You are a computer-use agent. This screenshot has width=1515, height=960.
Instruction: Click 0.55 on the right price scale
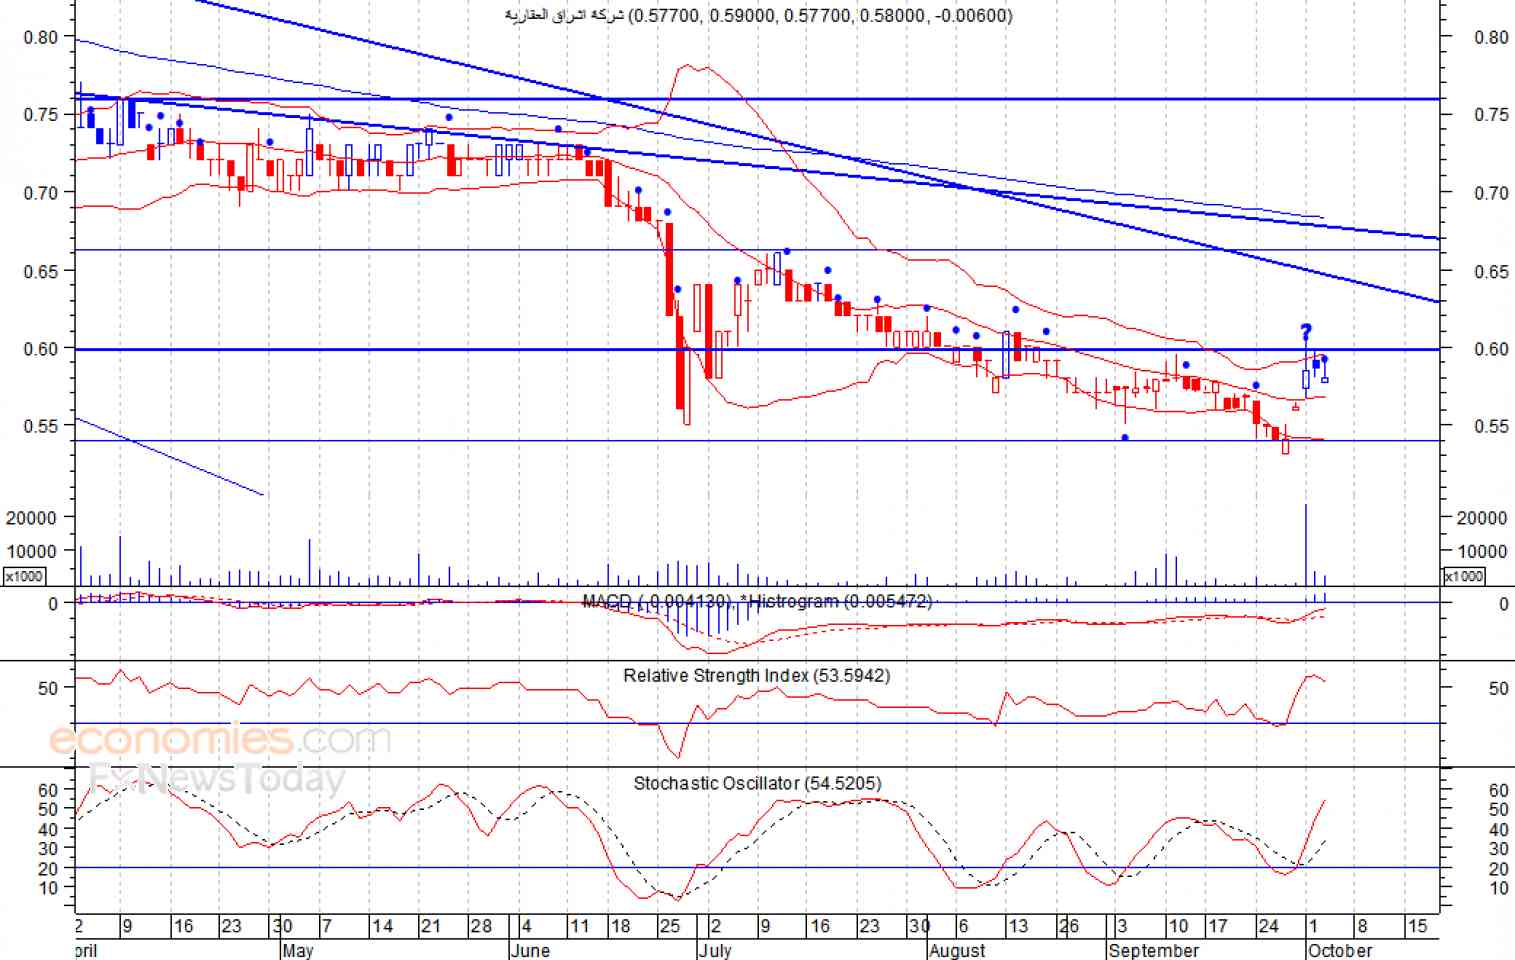click(x=1491, y=426)
